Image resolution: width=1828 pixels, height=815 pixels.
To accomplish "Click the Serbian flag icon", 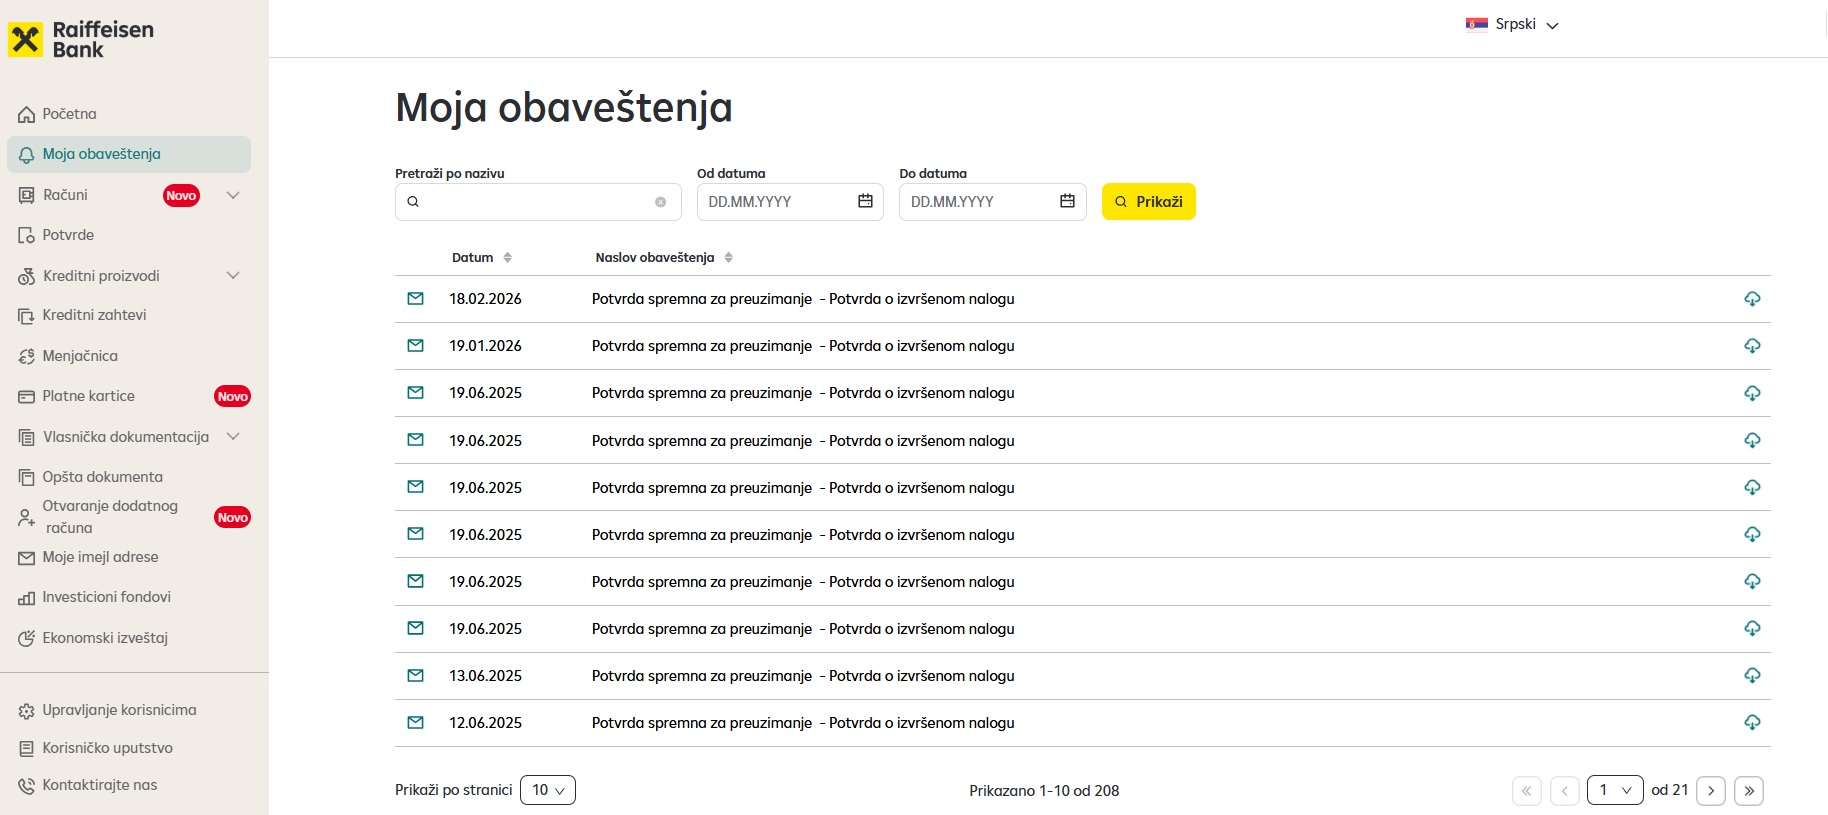I will [x=1477, y=24].
